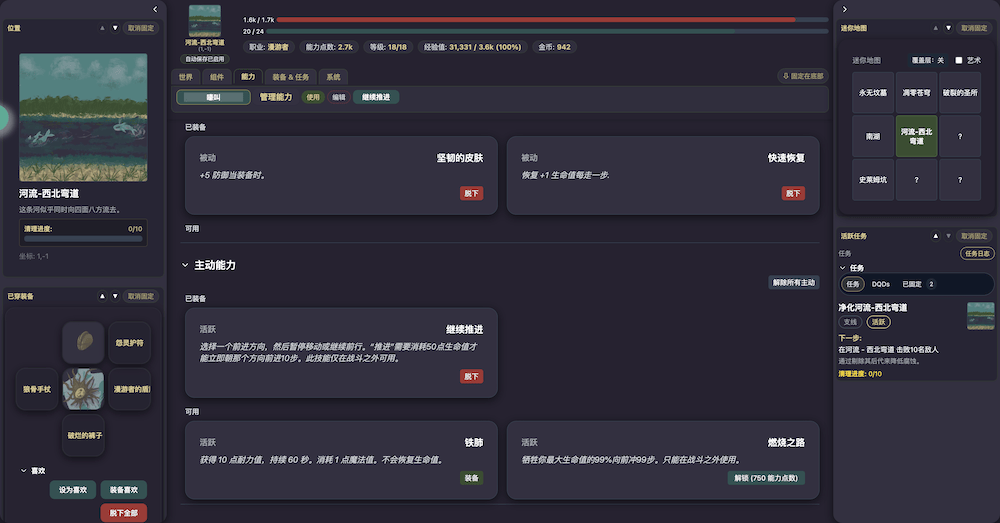Unequip the 坚韧的皮肤 passive ability

pyautogui.click(x=471, y=193)
